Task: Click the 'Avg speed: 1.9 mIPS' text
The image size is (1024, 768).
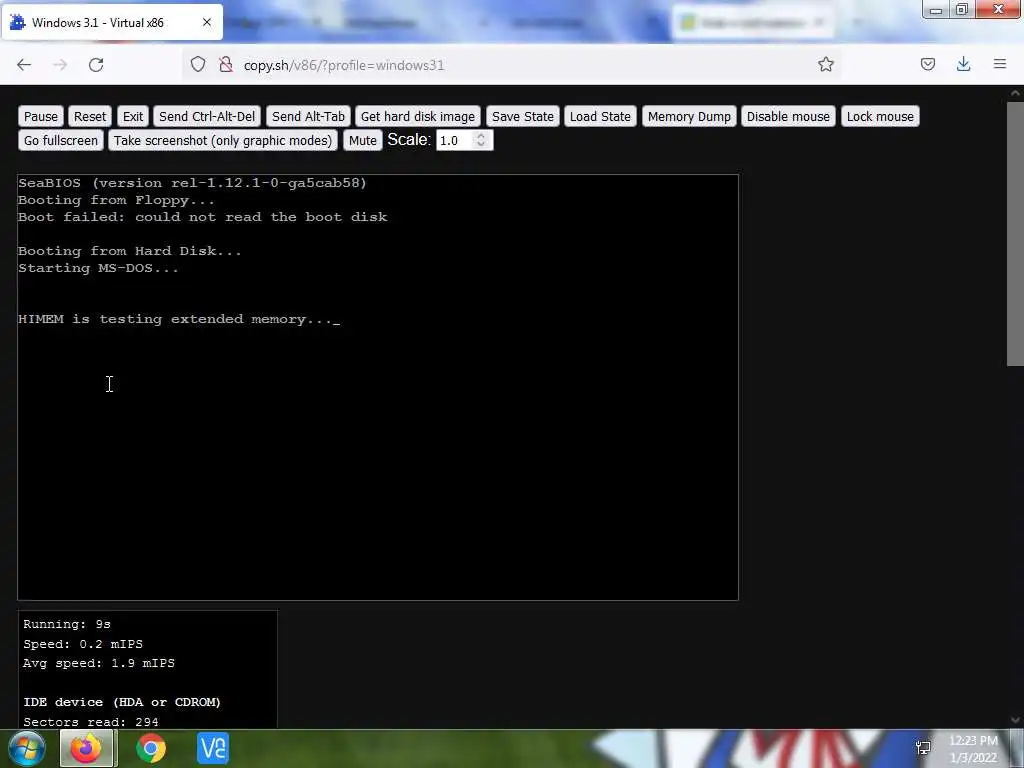Action: 99,664
